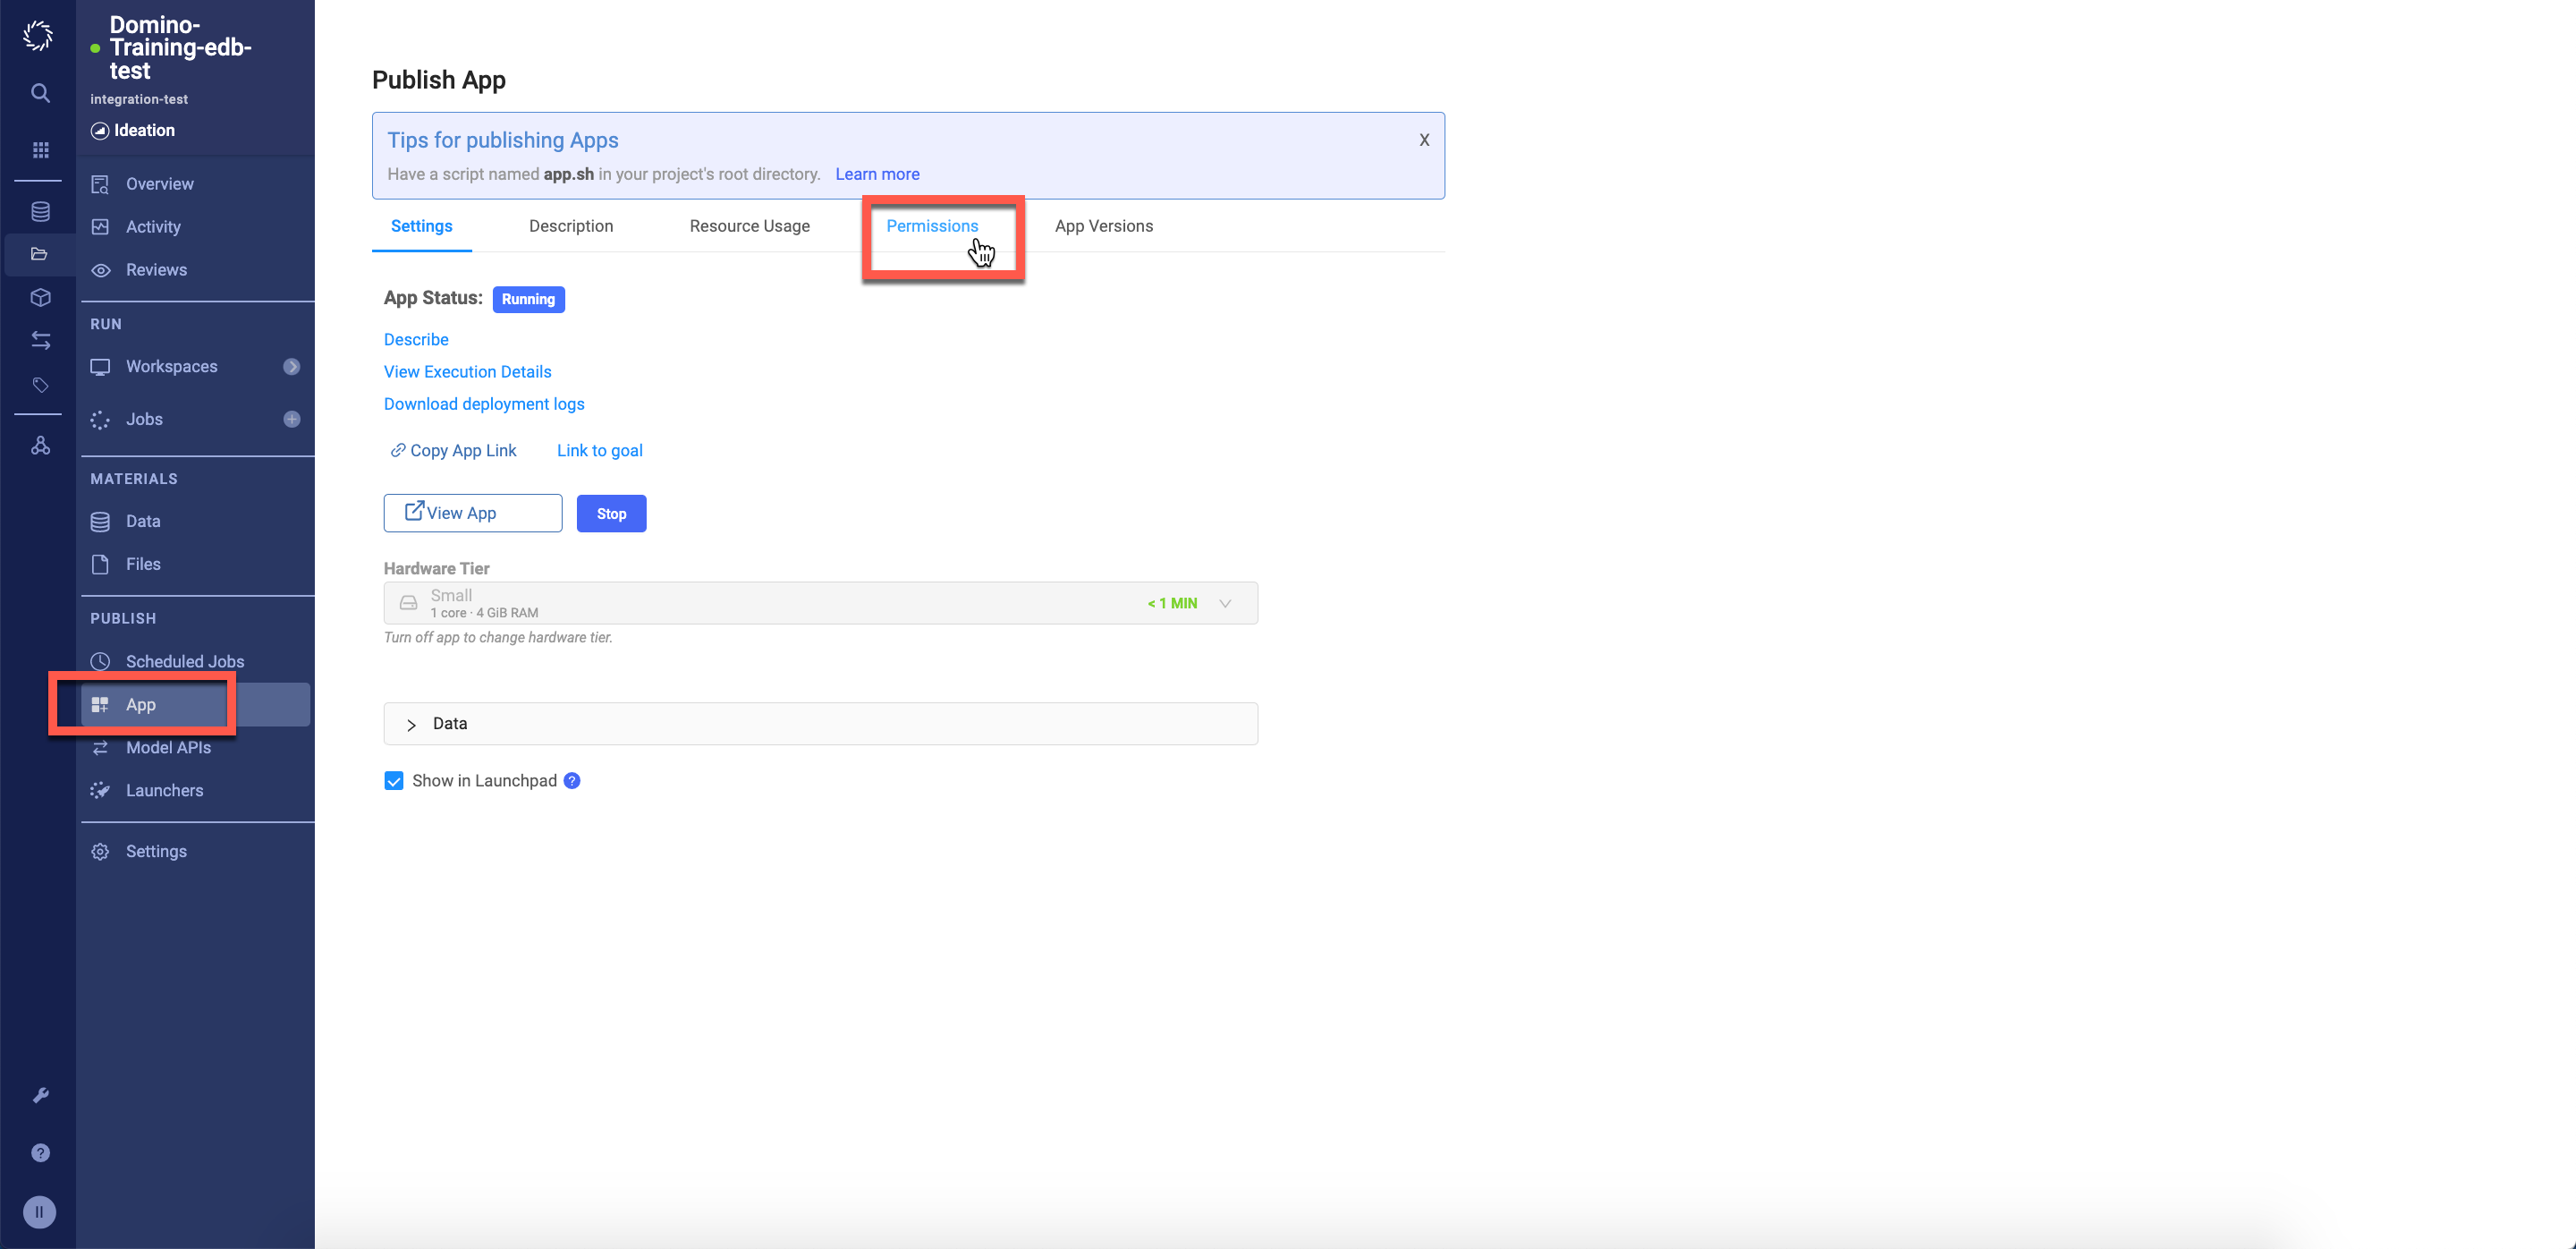Open the apps grid icon in left rail
The height and width of the screenshot is (1249, 2576).
(40, 150)
